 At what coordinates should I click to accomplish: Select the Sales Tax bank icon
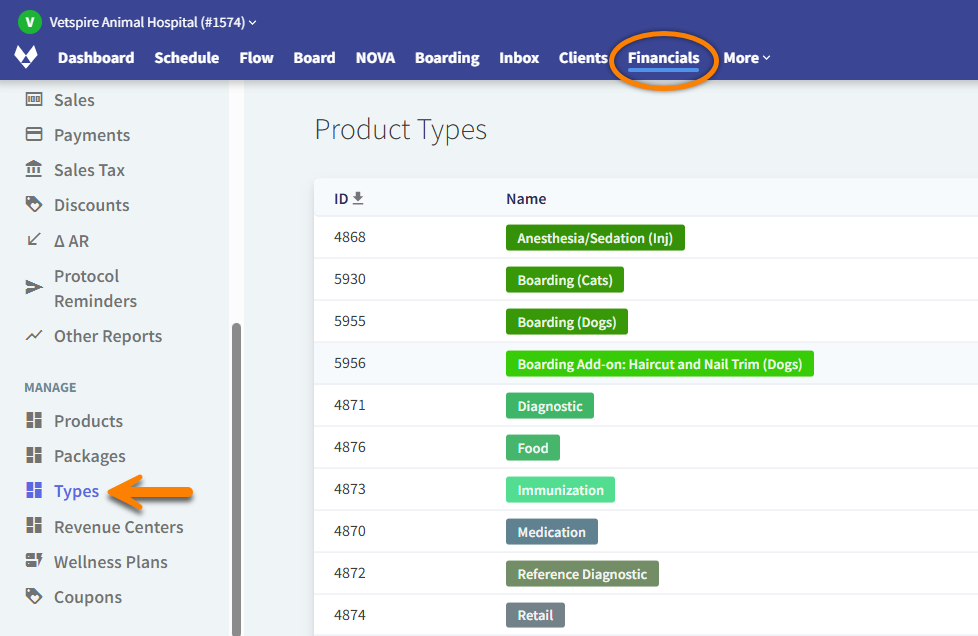point(34,169)
